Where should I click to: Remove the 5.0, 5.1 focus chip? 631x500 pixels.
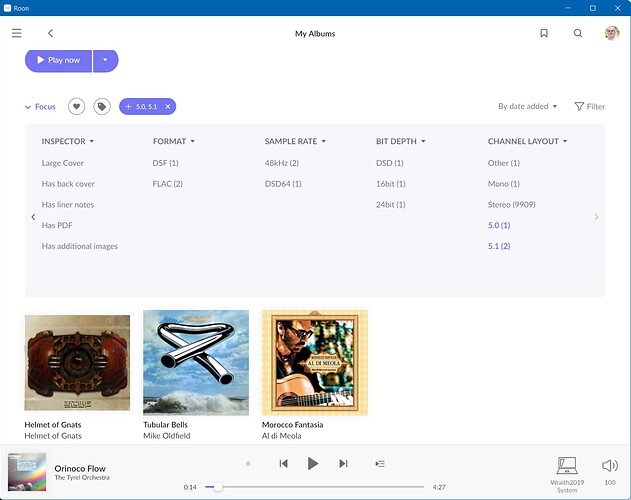tap(168, 106)
